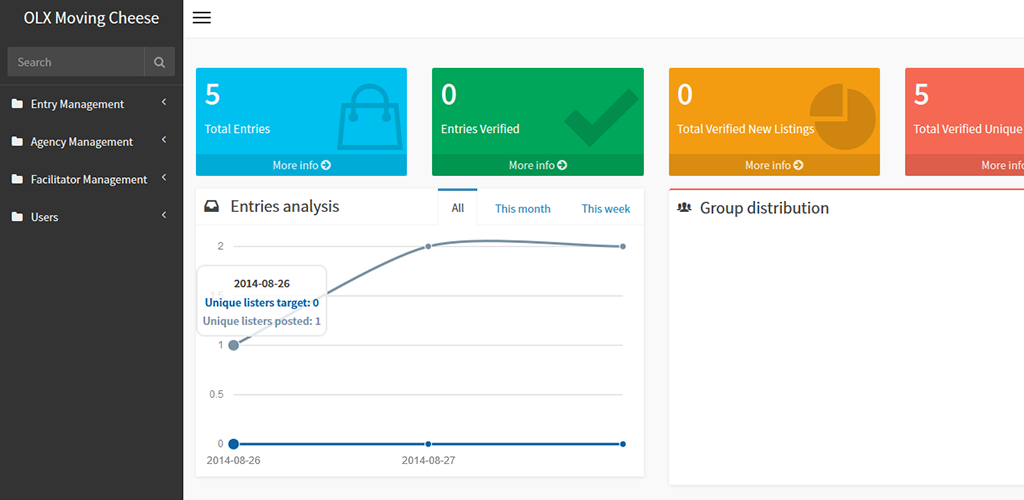Type in the sidebar Search field
Image resolution: width=1024 pixels, height=500 pixels.
coord(76,62)
